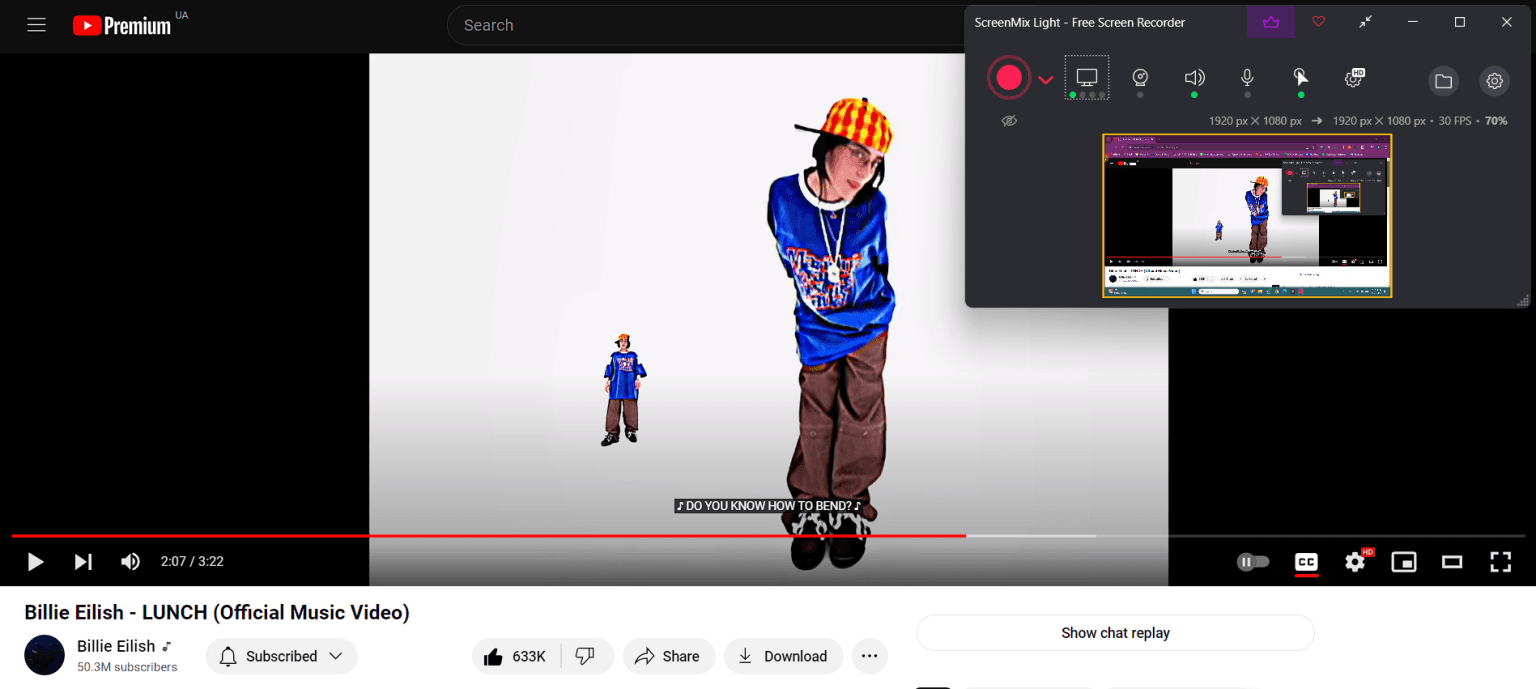Toggle closed captions on the video
This screenshot has width=1536, height=689.
1306,562
